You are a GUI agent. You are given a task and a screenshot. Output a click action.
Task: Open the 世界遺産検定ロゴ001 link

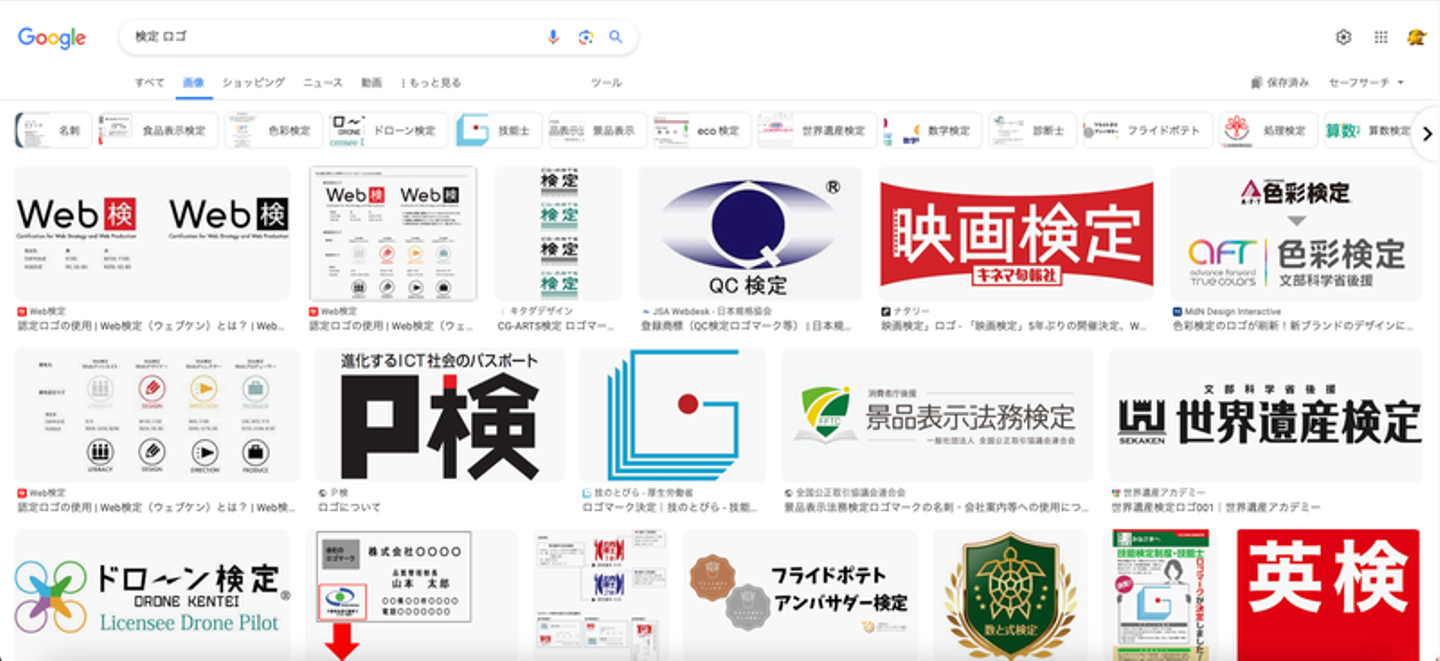1216,507
